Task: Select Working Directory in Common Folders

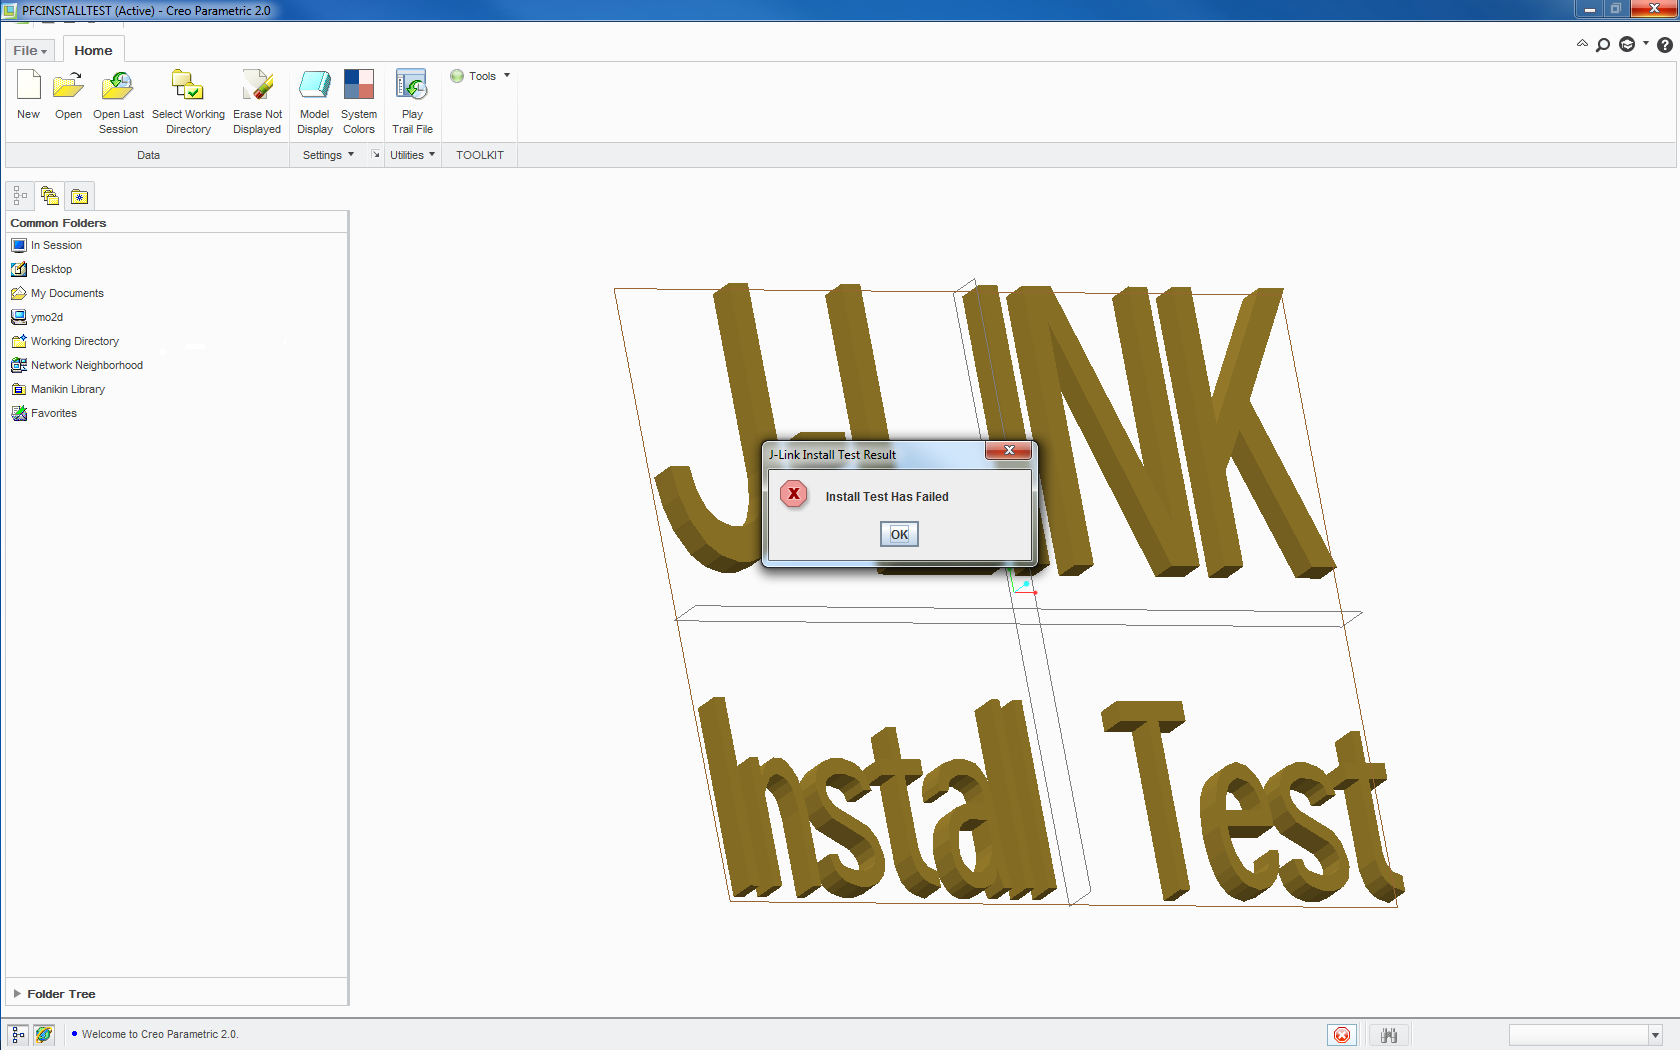Action: click(74, 341)
